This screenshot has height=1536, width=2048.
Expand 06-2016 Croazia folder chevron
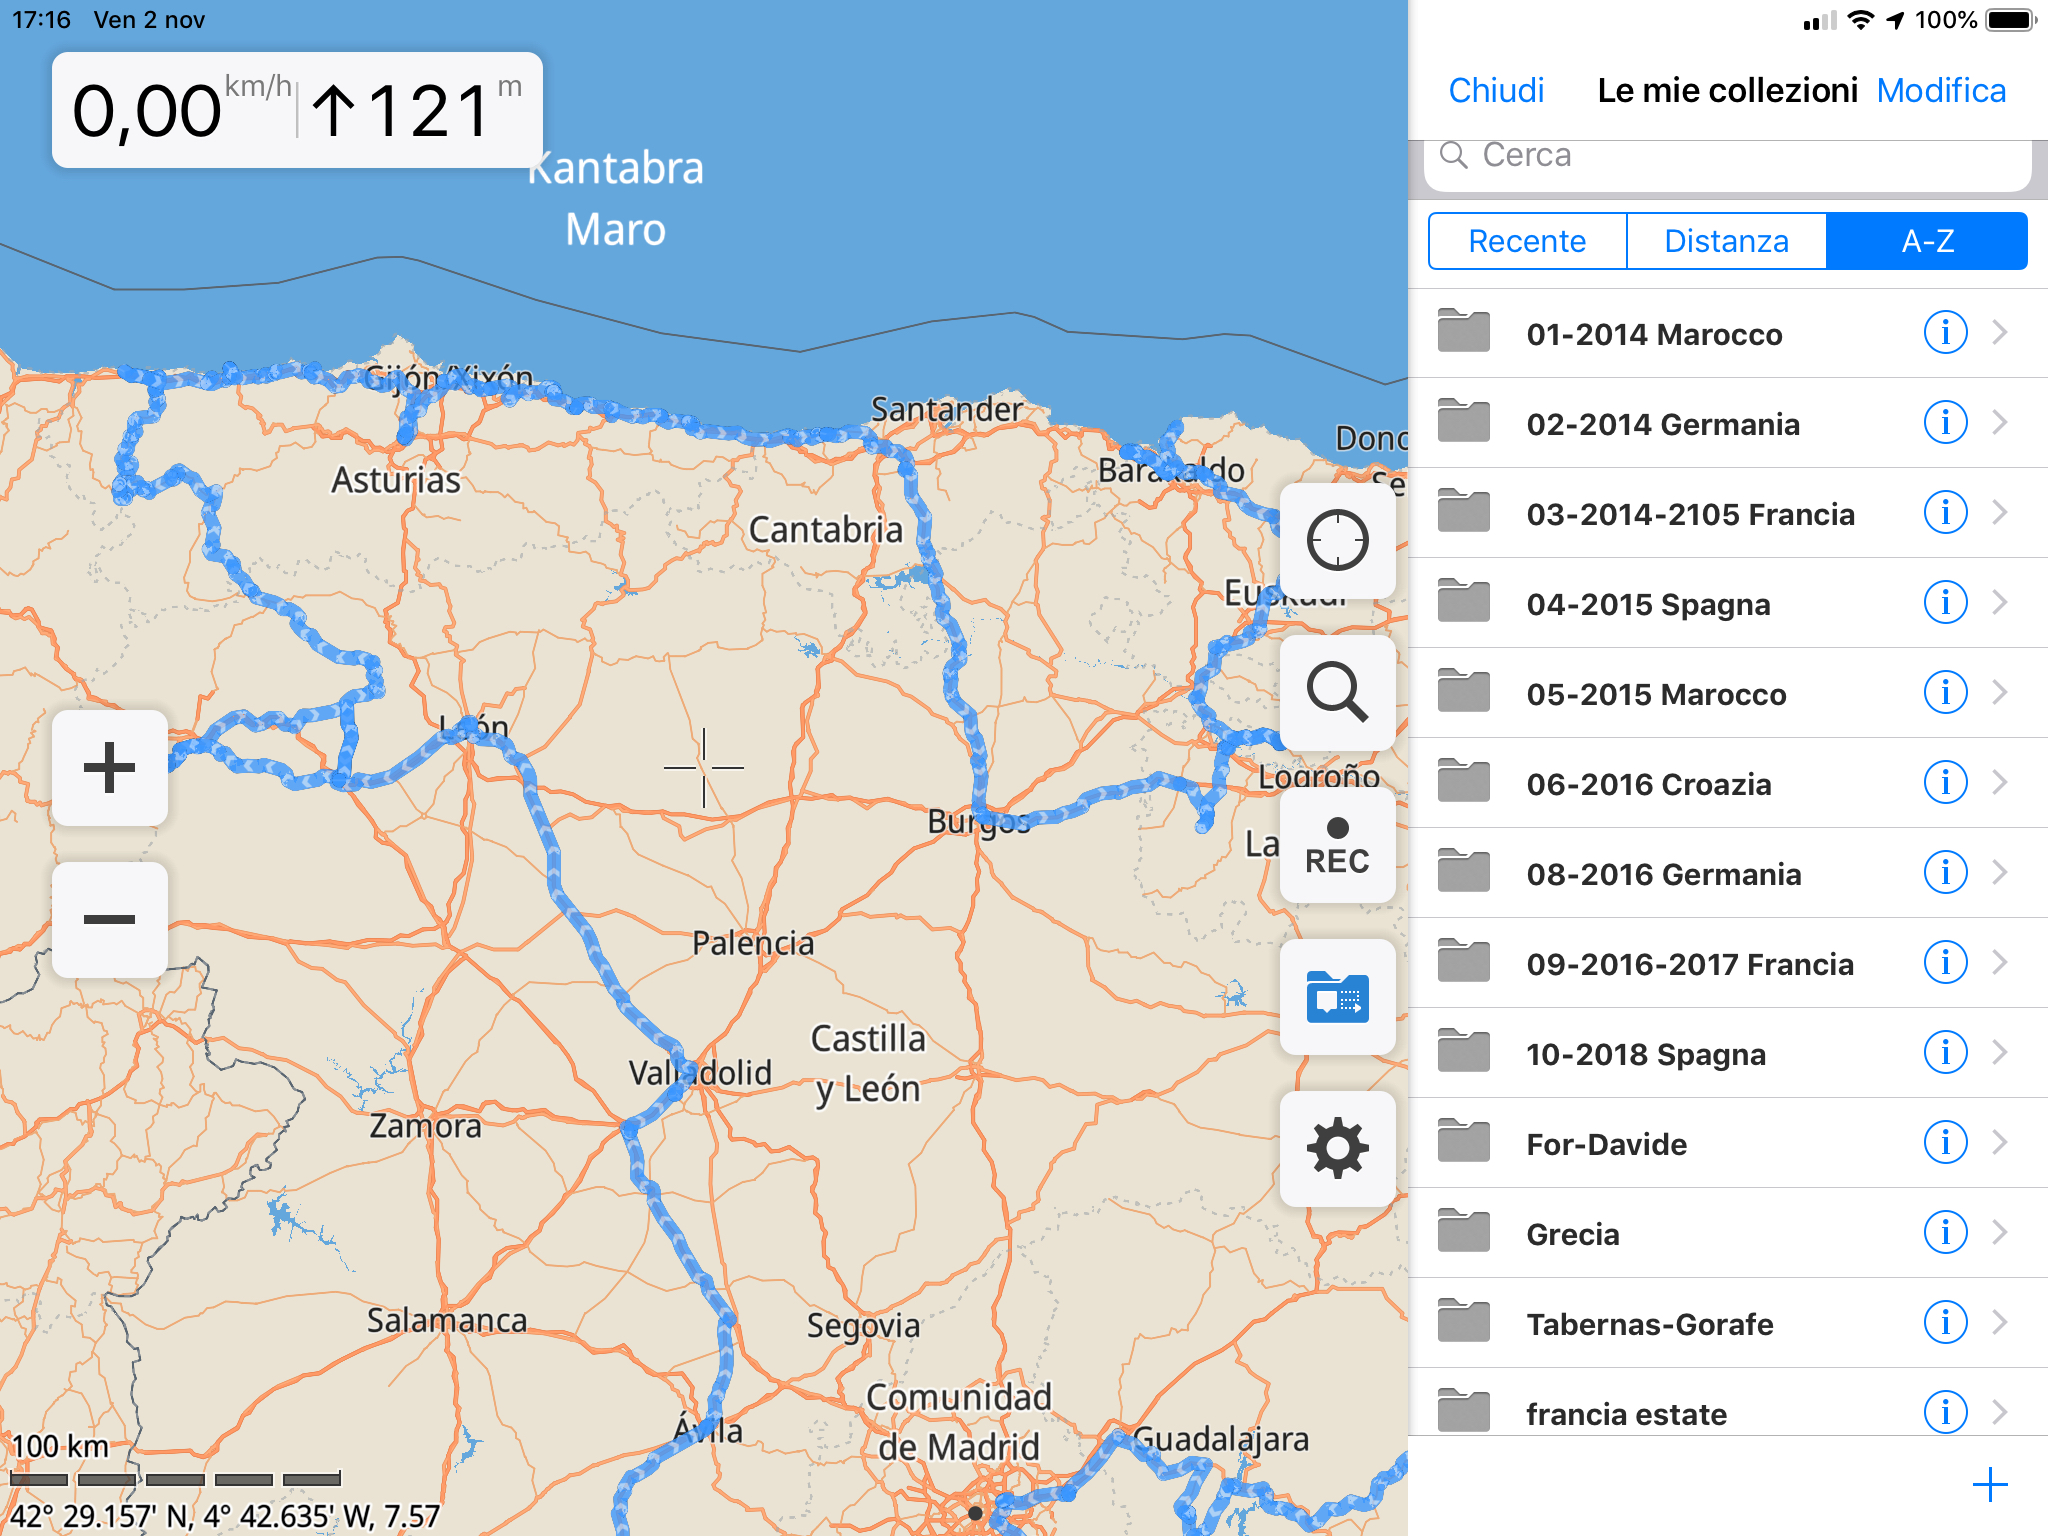point(1999,783)
